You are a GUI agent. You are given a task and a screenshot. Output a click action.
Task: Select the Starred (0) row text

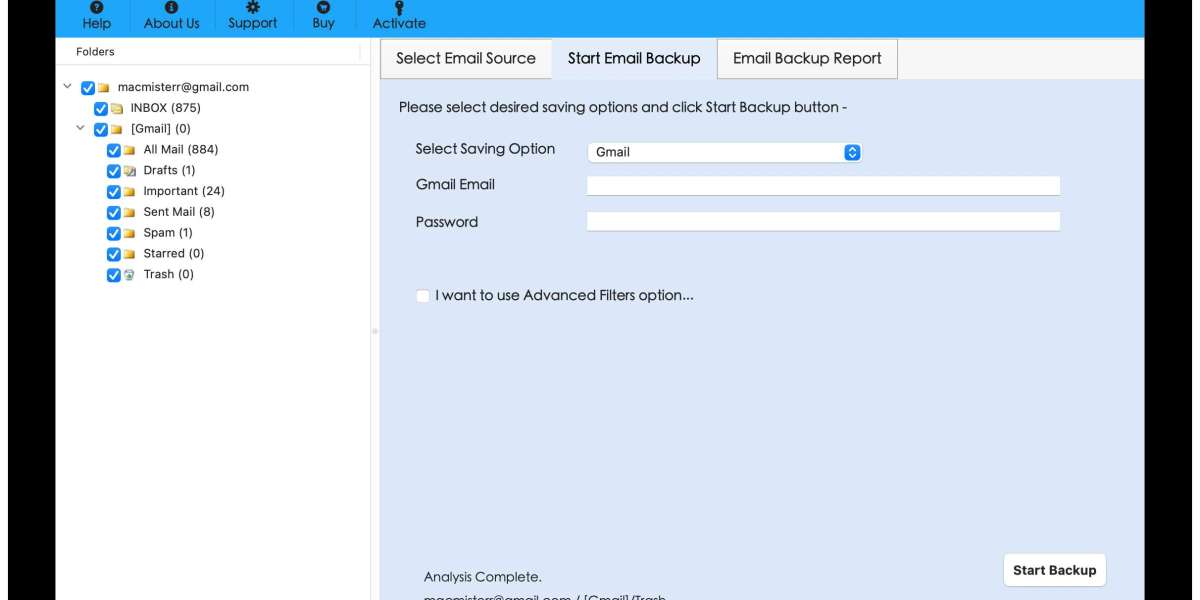click(174, 254)
